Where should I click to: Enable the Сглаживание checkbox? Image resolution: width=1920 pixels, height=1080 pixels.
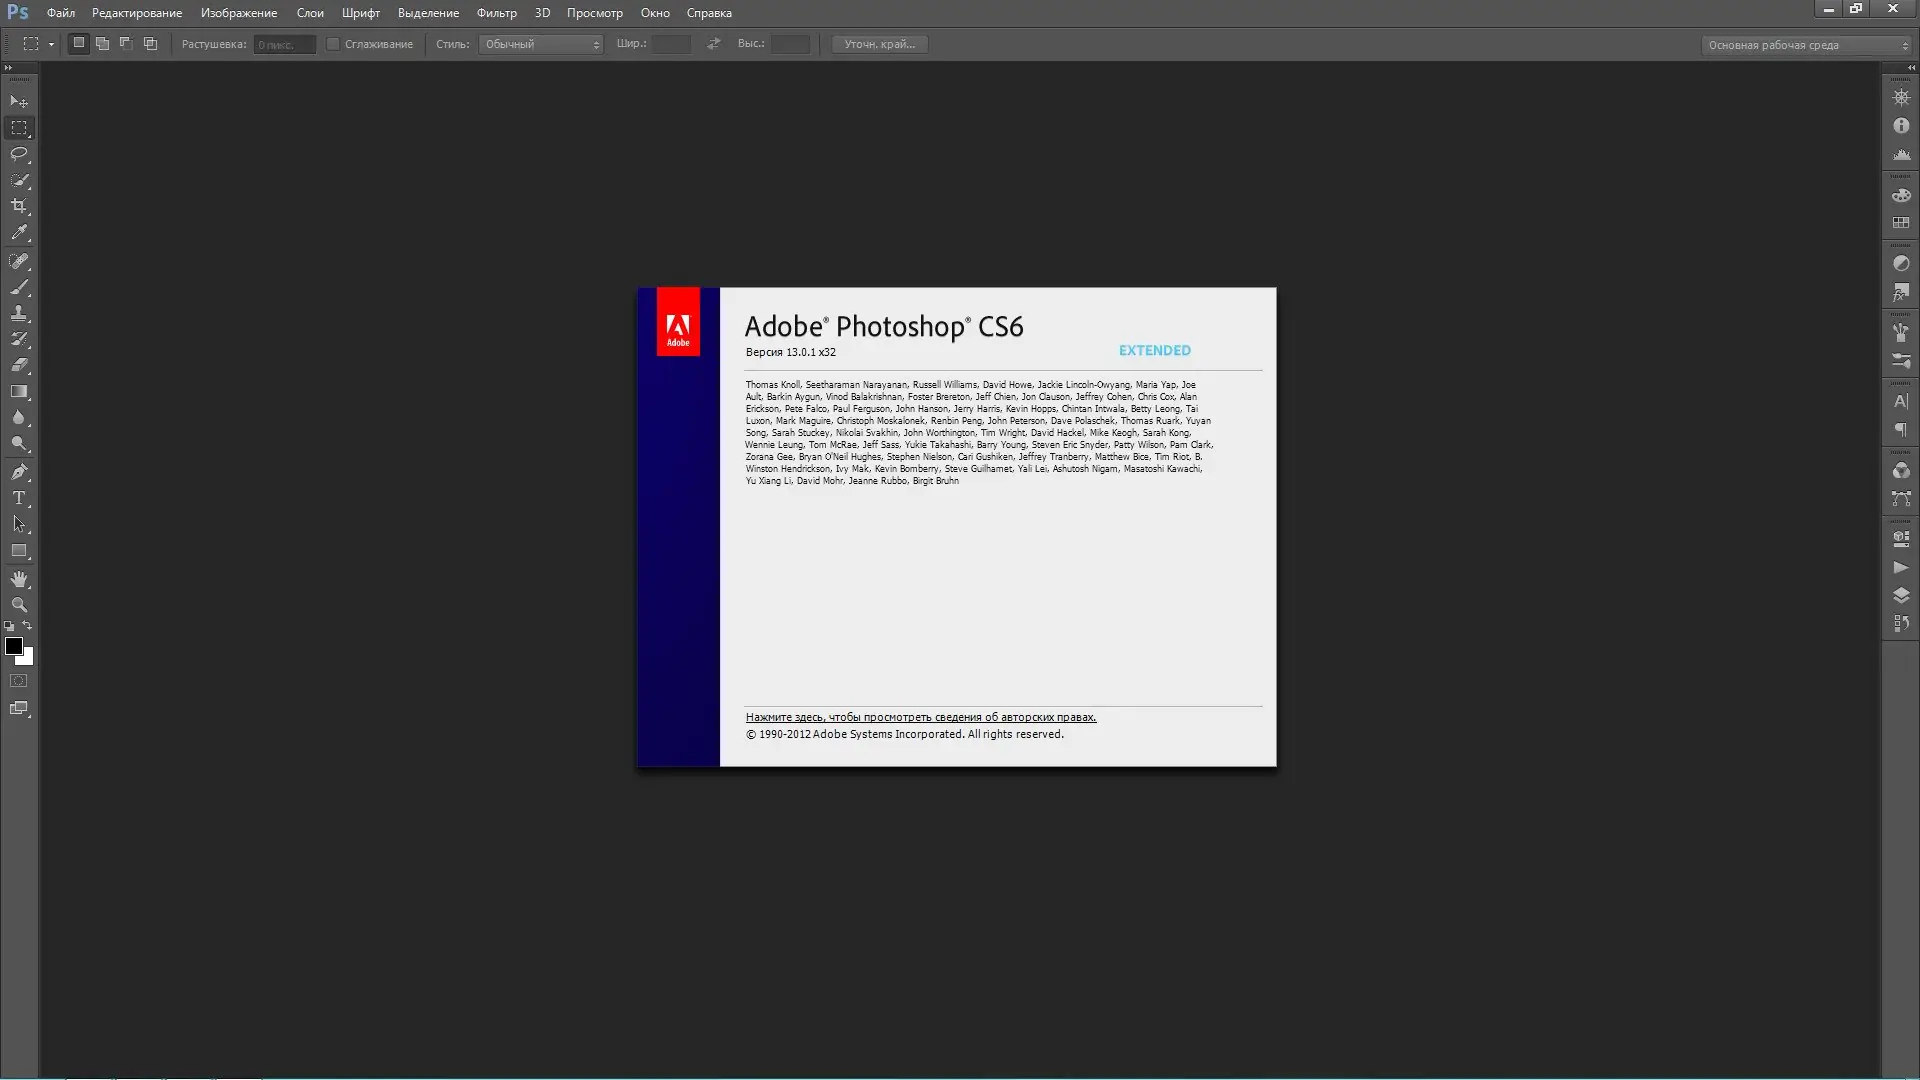(x=333, y=44)
